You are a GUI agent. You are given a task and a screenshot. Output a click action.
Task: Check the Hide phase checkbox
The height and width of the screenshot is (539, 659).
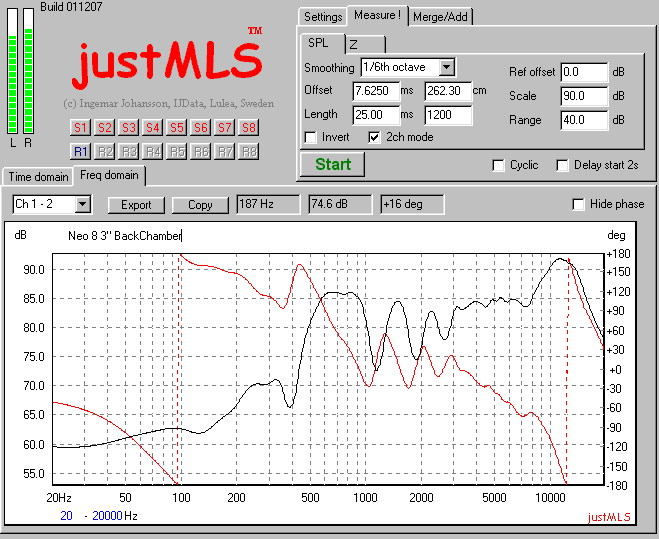[x=578, y=204]
